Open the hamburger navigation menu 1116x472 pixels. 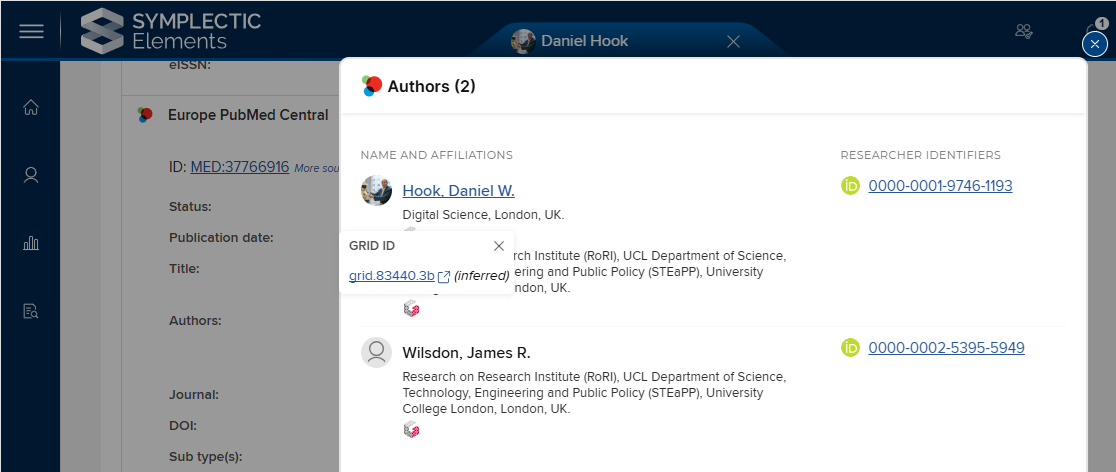(x=32, y=31)
